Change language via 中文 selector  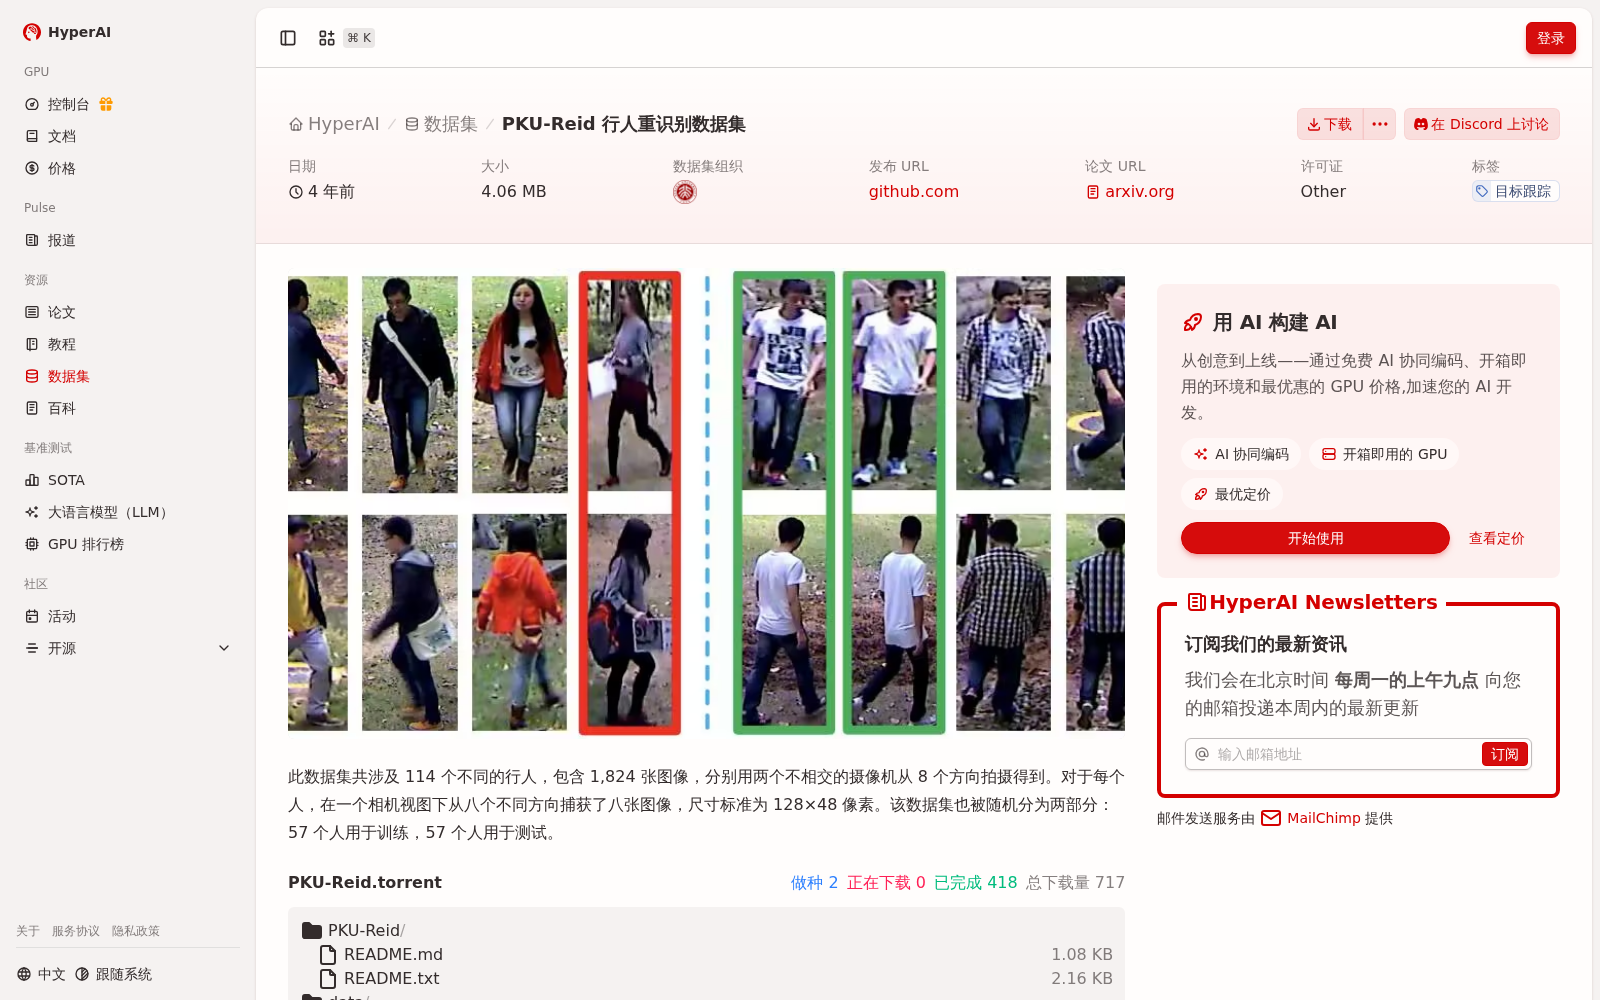click(41, 974)
